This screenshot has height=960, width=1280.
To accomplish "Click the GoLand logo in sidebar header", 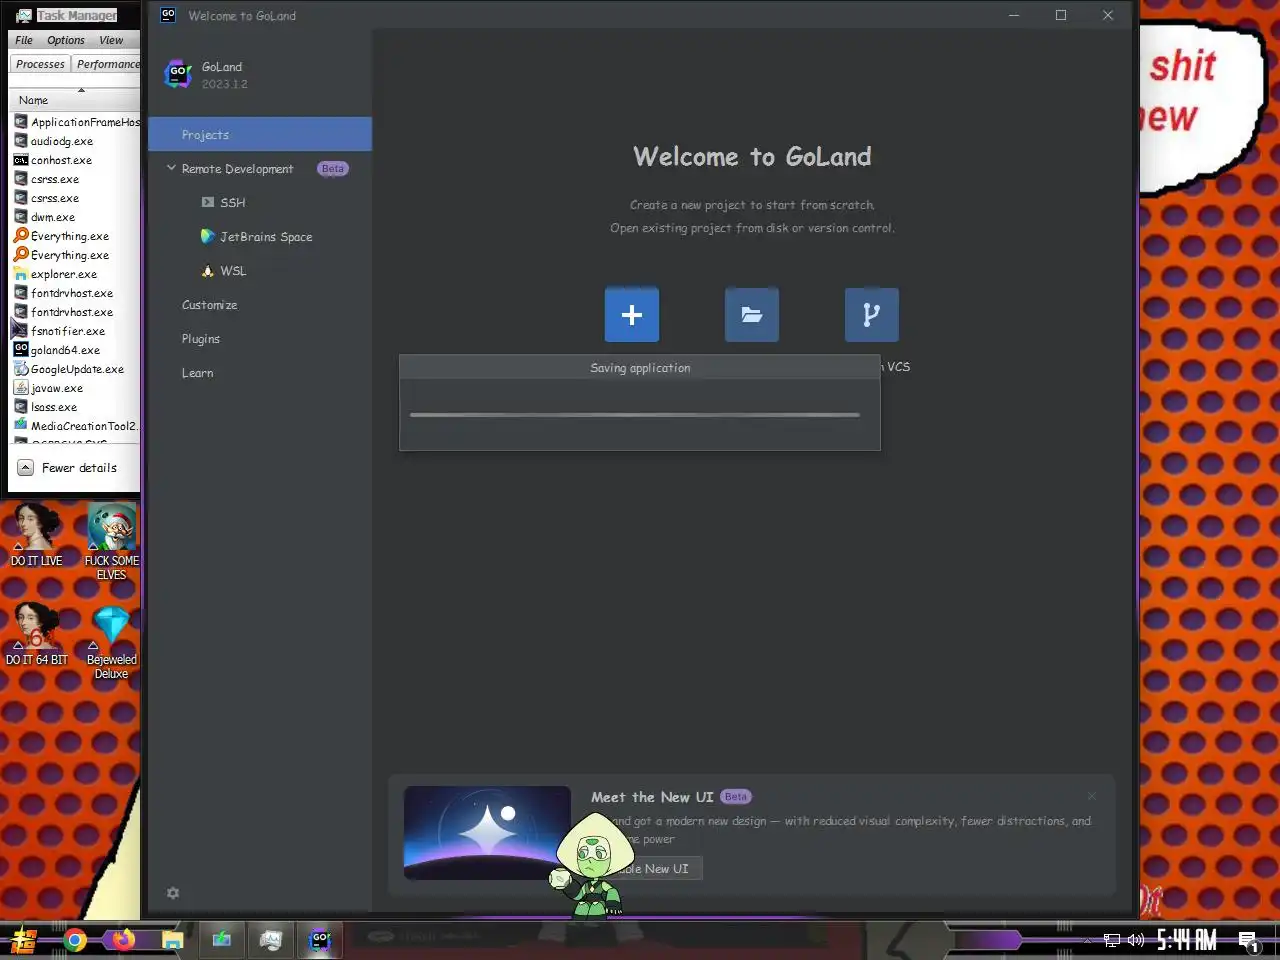I will coord(178,74).
